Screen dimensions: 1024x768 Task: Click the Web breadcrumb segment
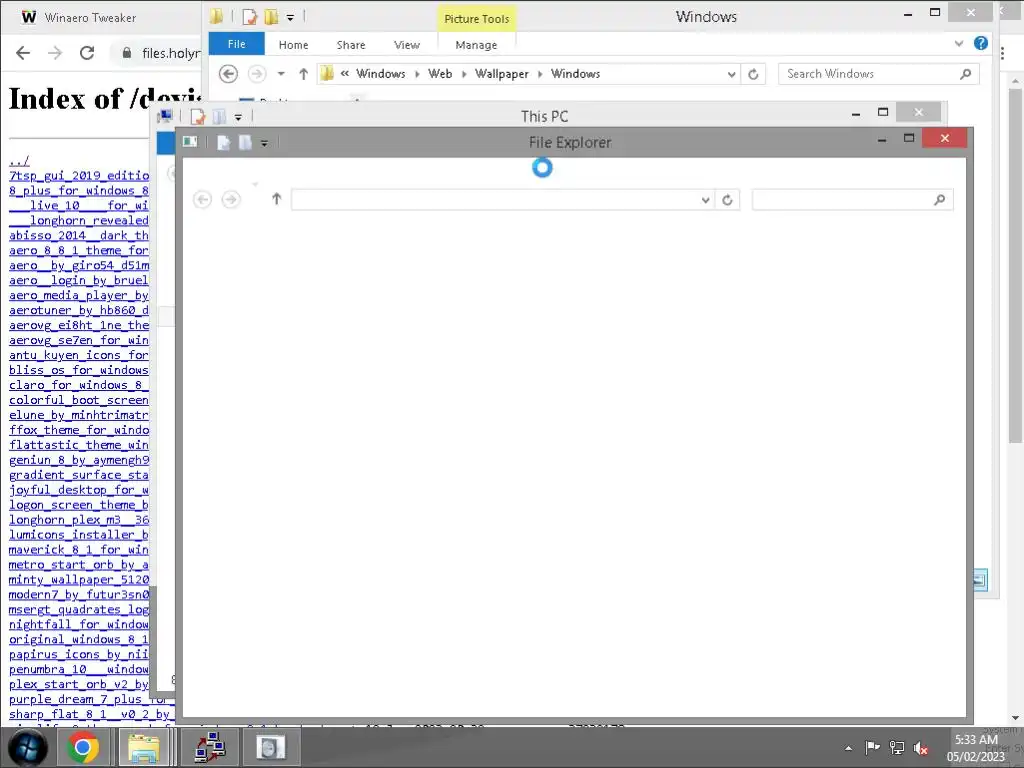(x=440, y=74)
